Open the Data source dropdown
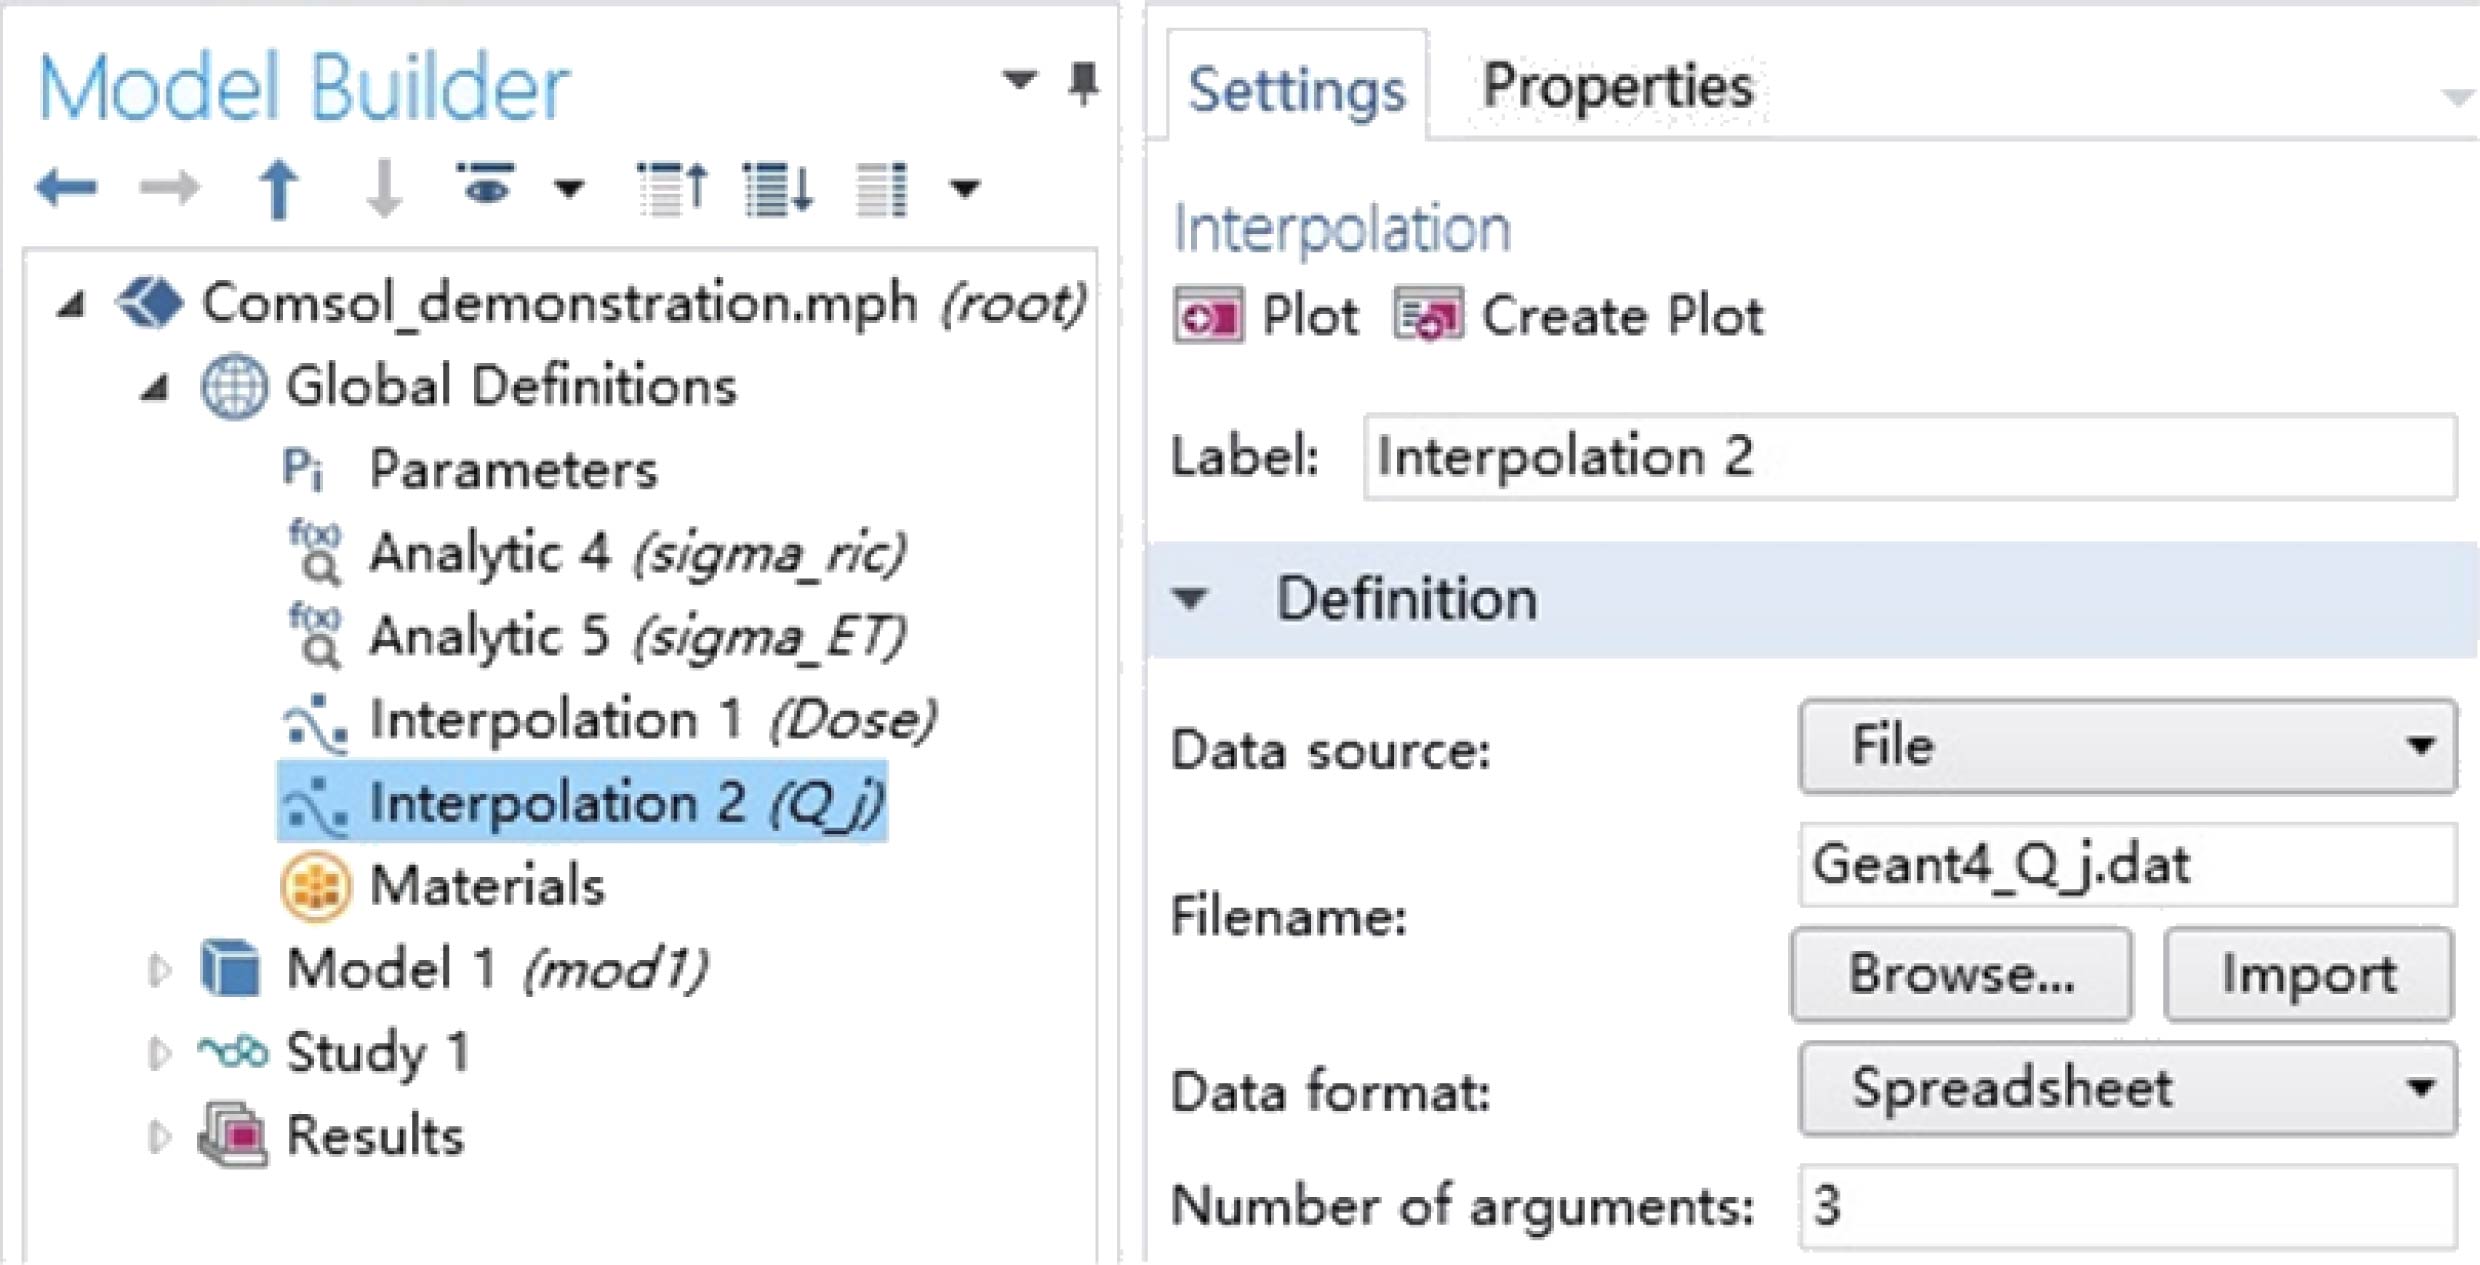 tap(2126, 746)
